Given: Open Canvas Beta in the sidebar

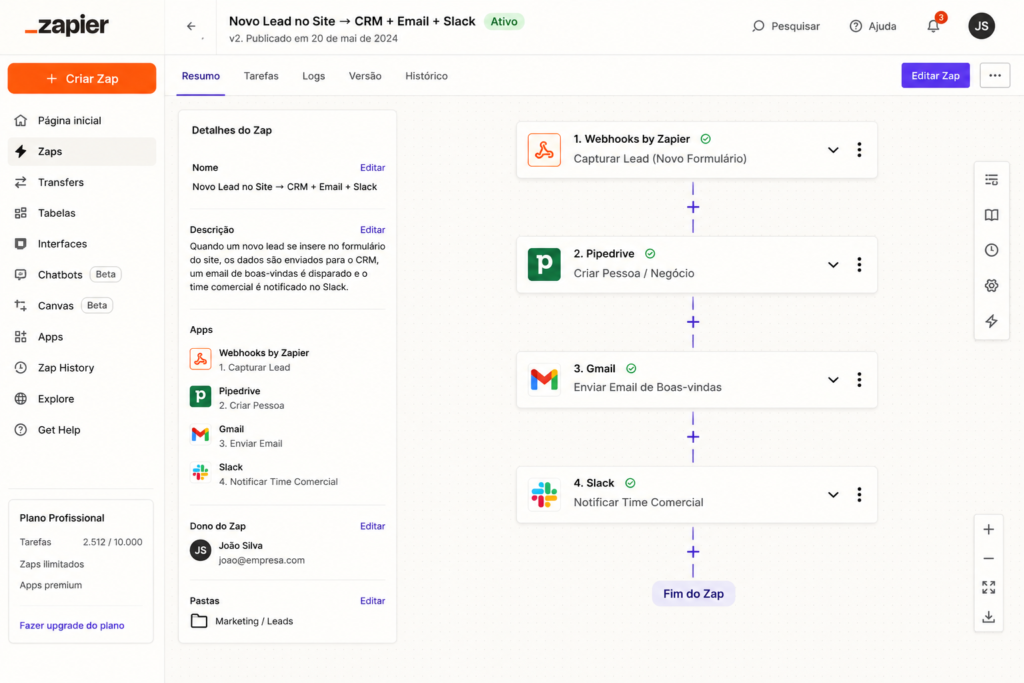Looking at the screenshot, I should [x=82, y=306].
